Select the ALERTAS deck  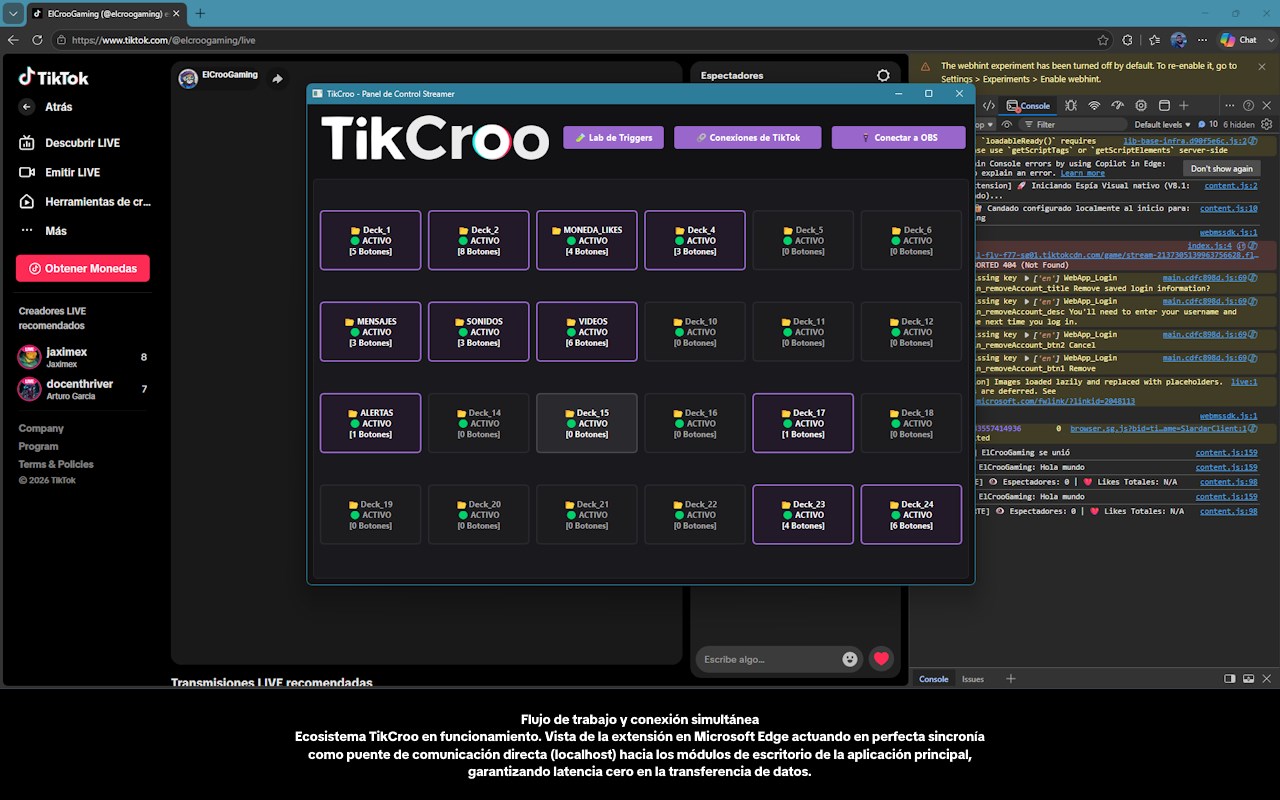point(370,423)
